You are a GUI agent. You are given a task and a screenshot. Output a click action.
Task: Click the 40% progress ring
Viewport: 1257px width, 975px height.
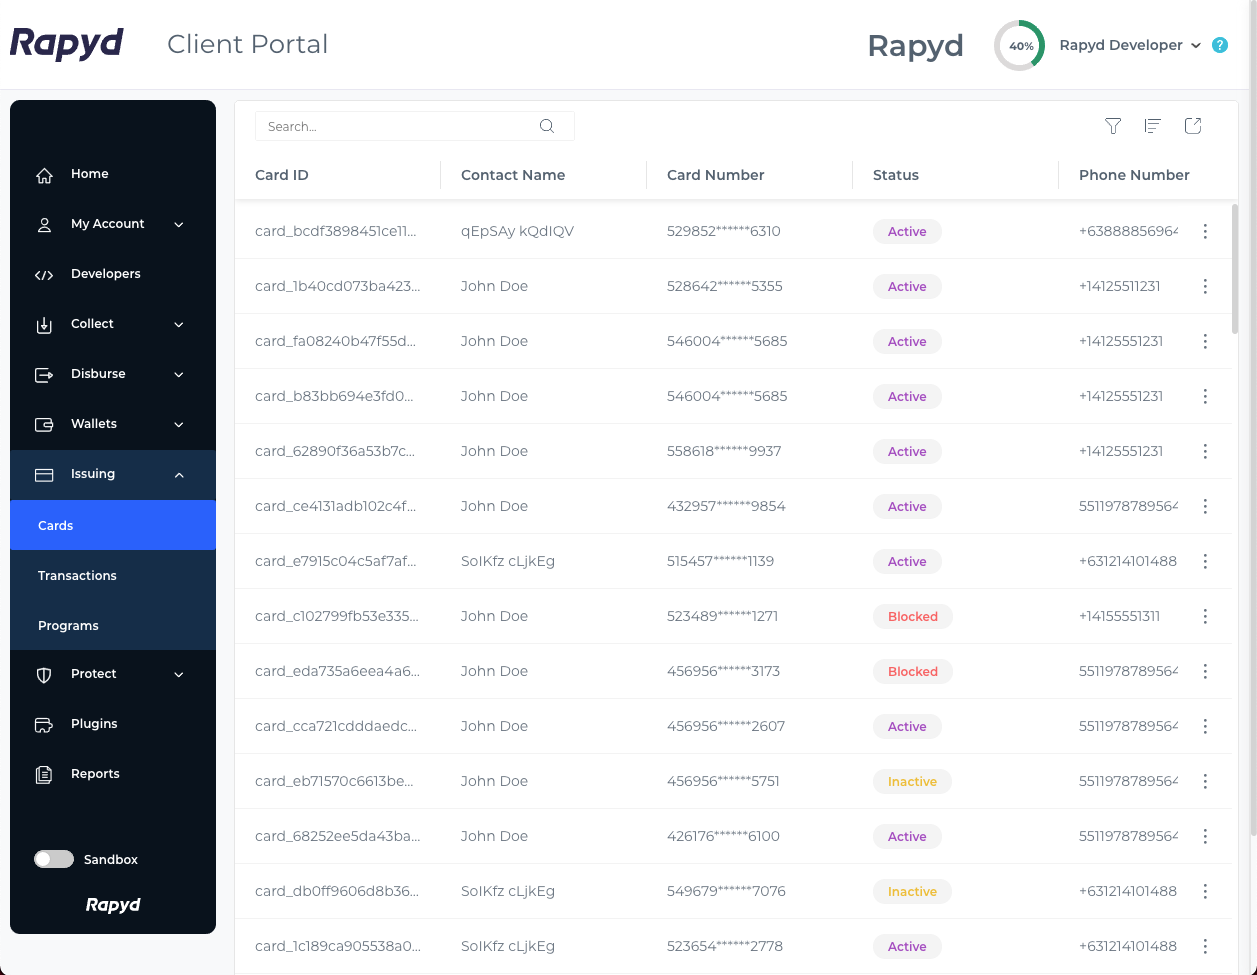(x=1020, y=46)
